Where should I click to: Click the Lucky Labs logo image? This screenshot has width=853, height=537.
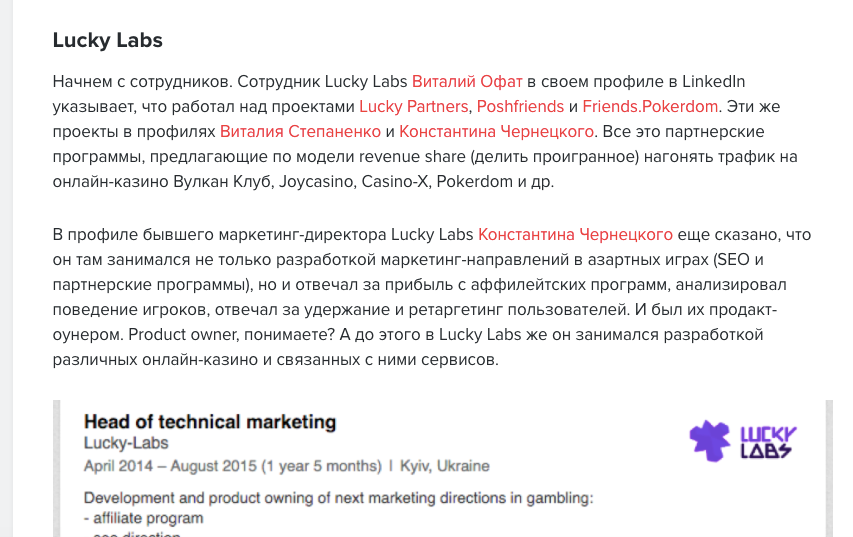pyautogui.click(x=743, y=441)
